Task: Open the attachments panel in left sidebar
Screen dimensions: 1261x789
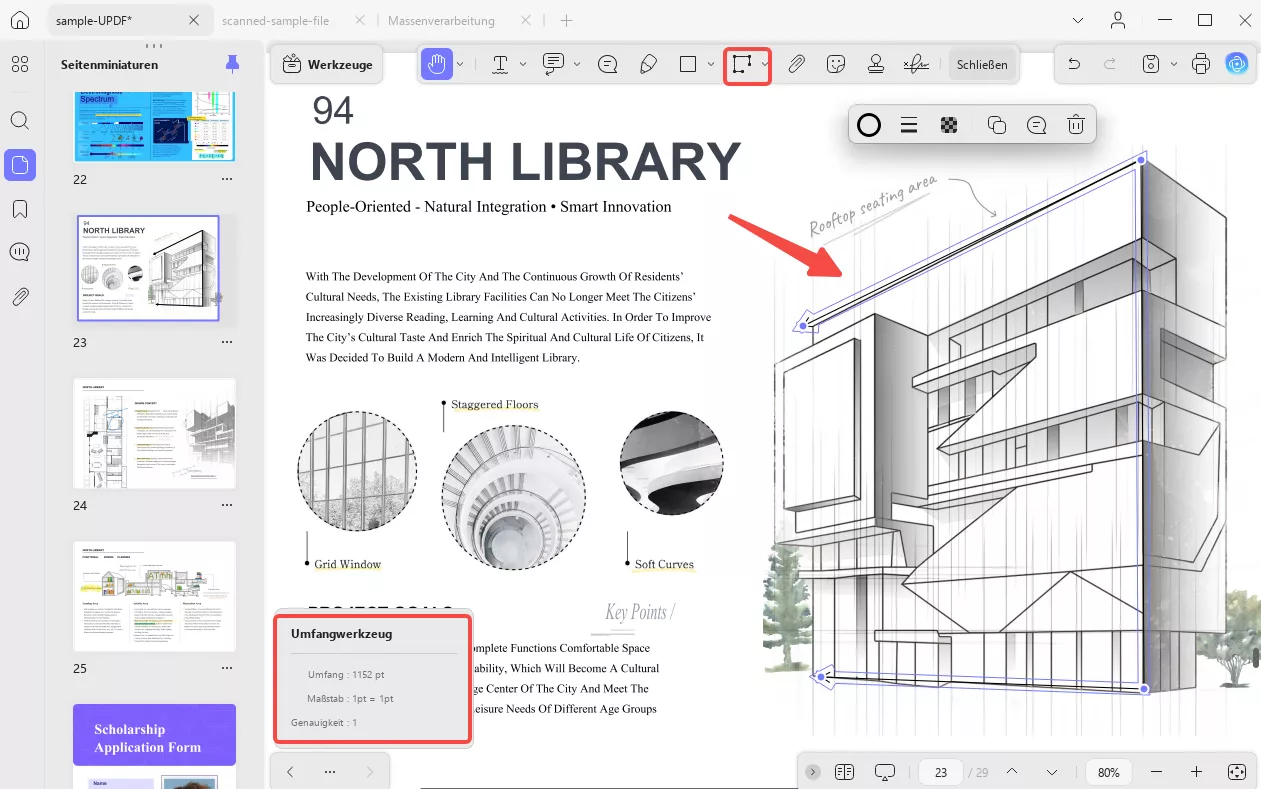Action: point(20,296)
